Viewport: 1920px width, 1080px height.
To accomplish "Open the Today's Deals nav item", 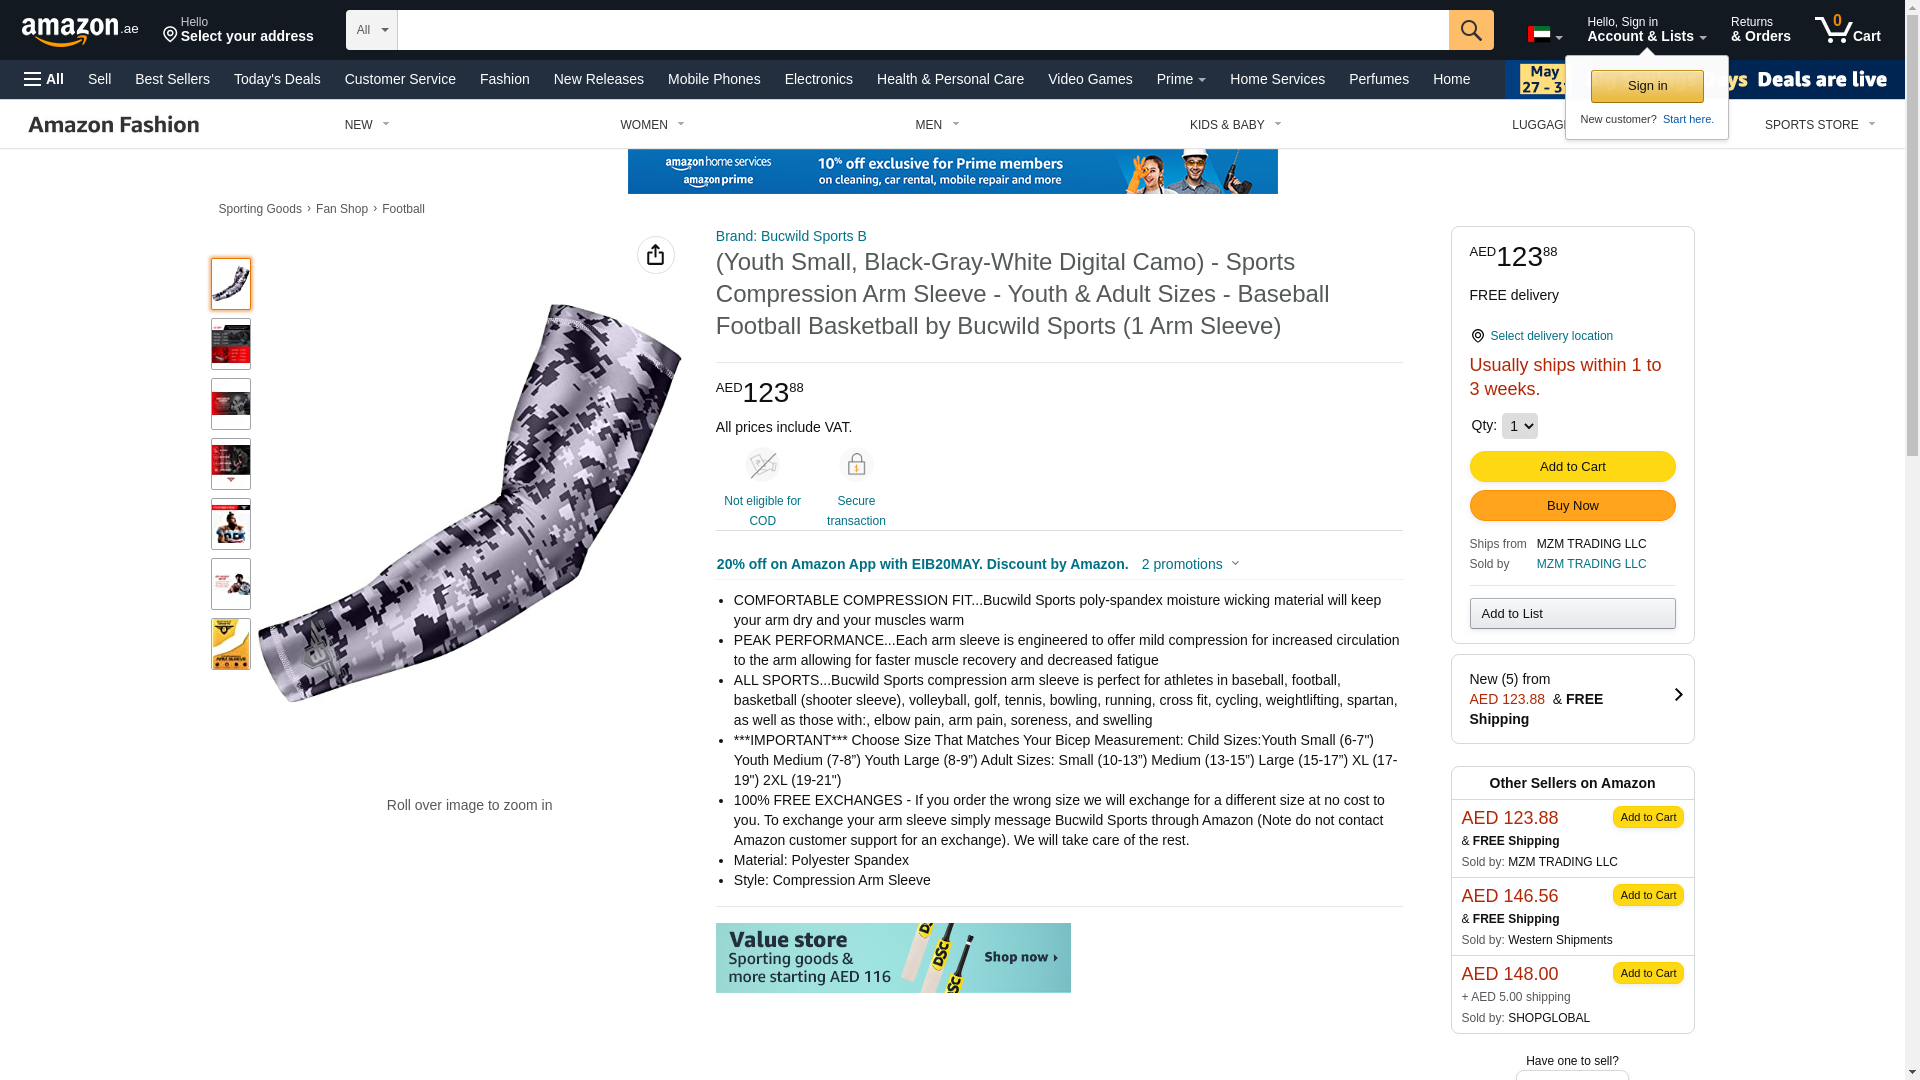I will [x=277, y=79].
